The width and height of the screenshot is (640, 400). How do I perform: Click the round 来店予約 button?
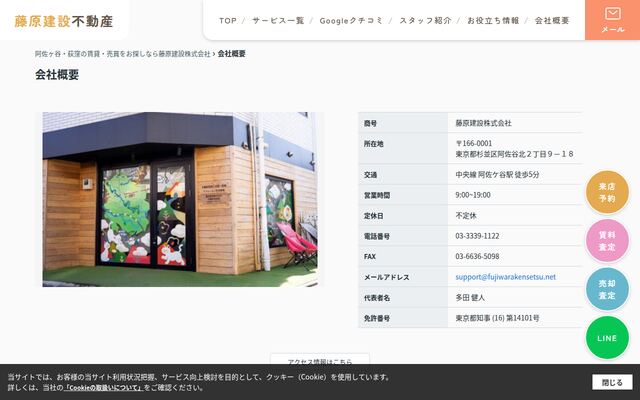pyautogui.click(x=607, y=192)
